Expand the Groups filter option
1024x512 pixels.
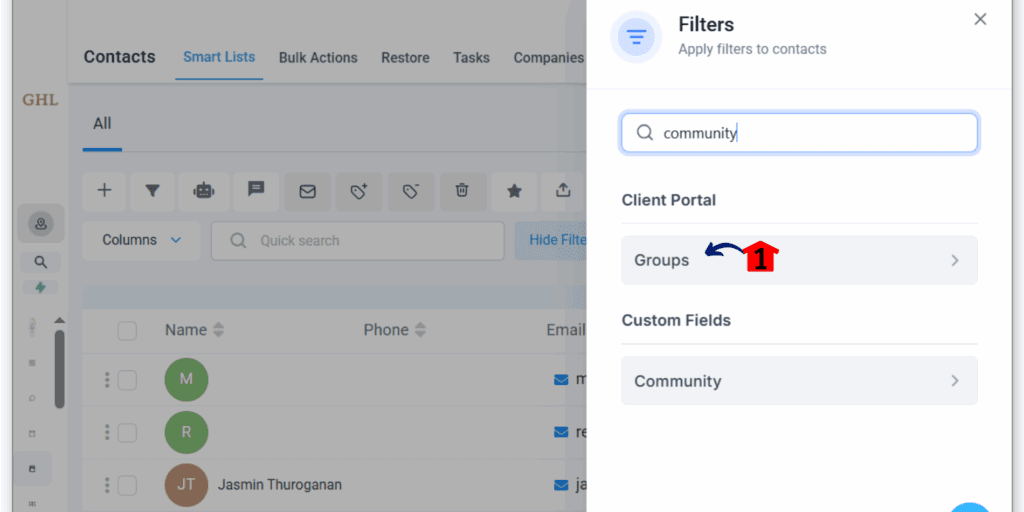pyautogui.click(x=799, y=261)
